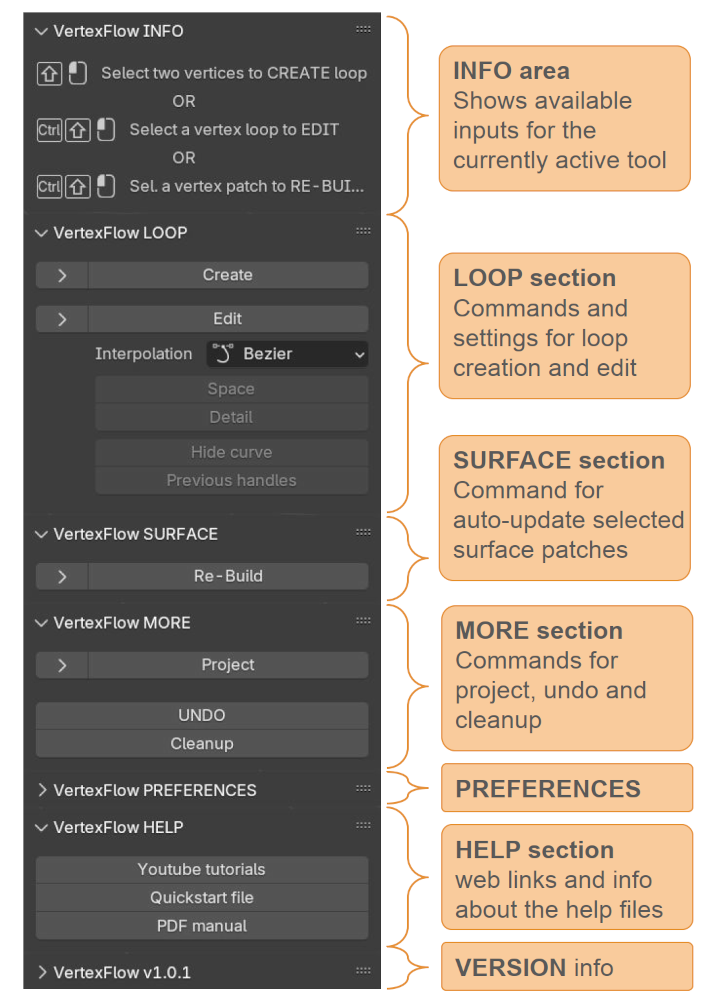Image resolution: width=709 pixels, height=1000 pixels.
Task: Expand the Edit options arrow
Action: (x=62, y=319)
